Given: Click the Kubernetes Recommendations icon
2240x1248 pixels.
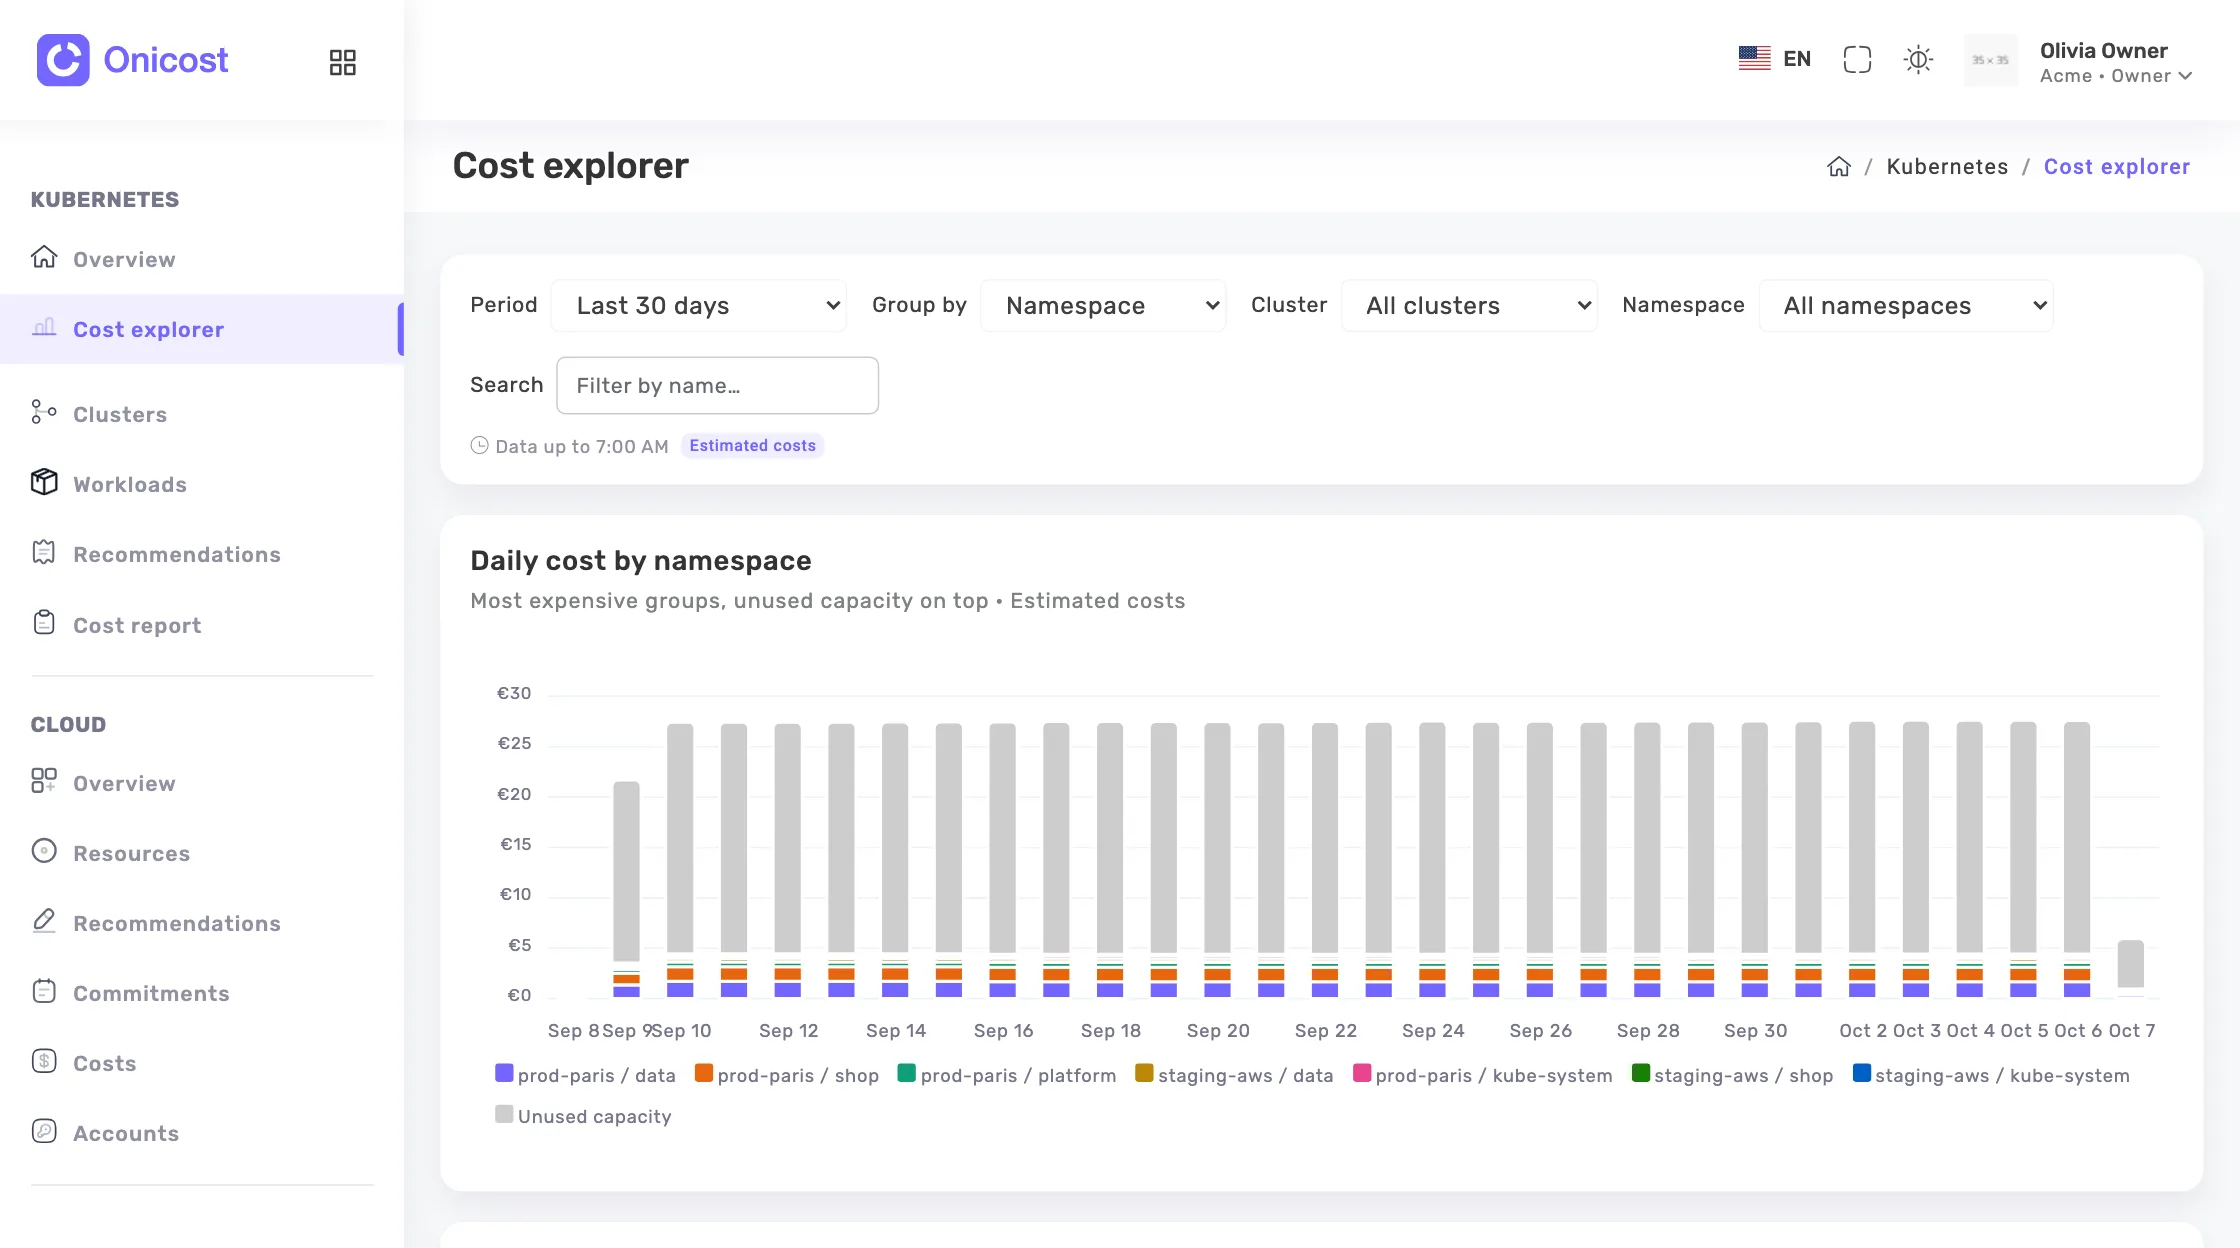Looking at the screenshot, I should pyautogui.click(x=44, y=552).
